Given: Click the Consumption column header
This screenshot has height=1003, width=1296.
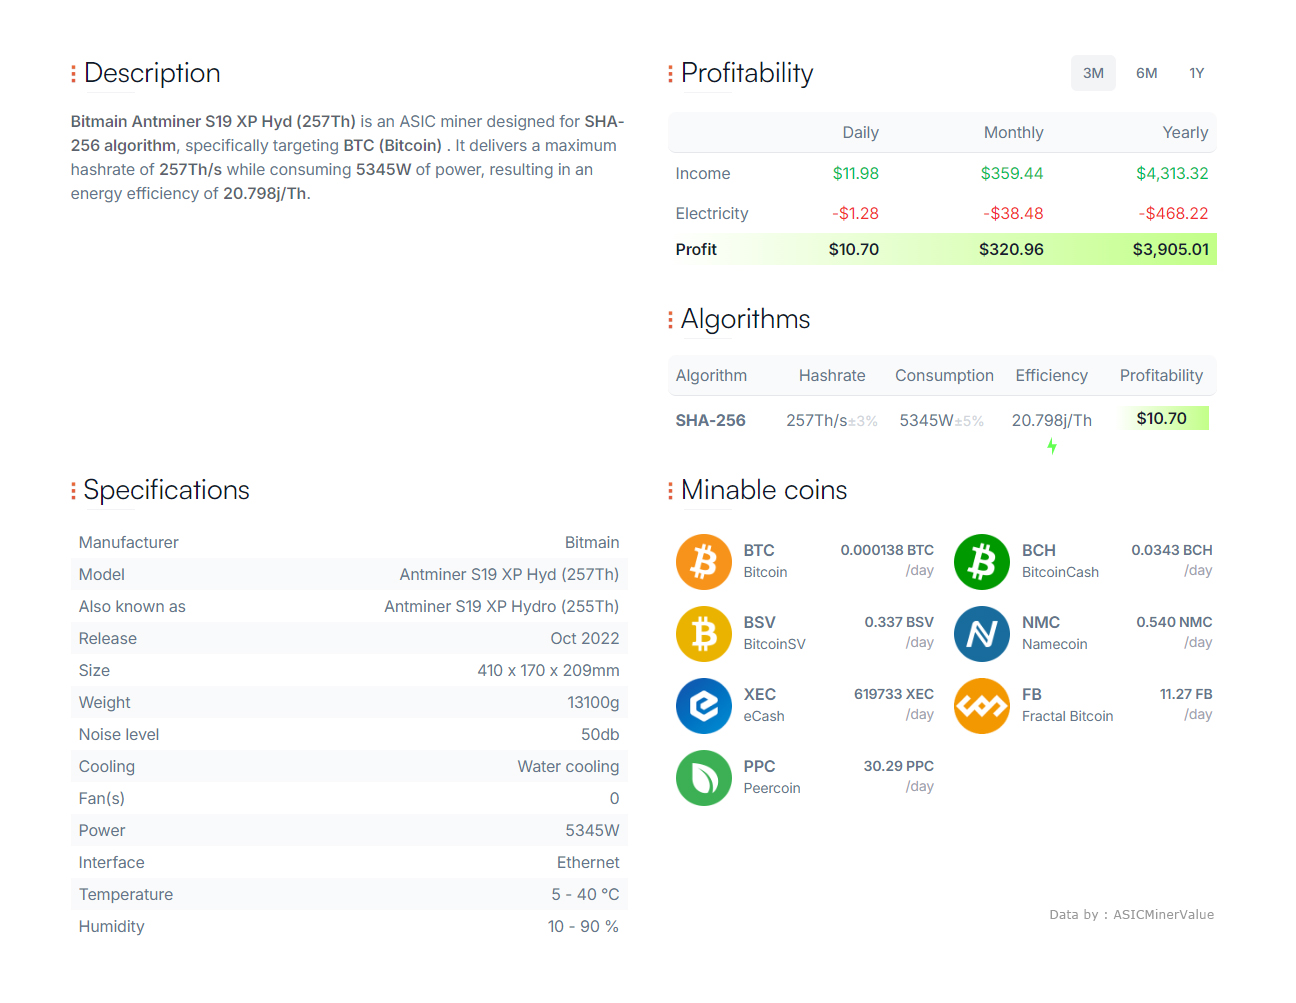Looking at the screenshot, I should point(944,376).
